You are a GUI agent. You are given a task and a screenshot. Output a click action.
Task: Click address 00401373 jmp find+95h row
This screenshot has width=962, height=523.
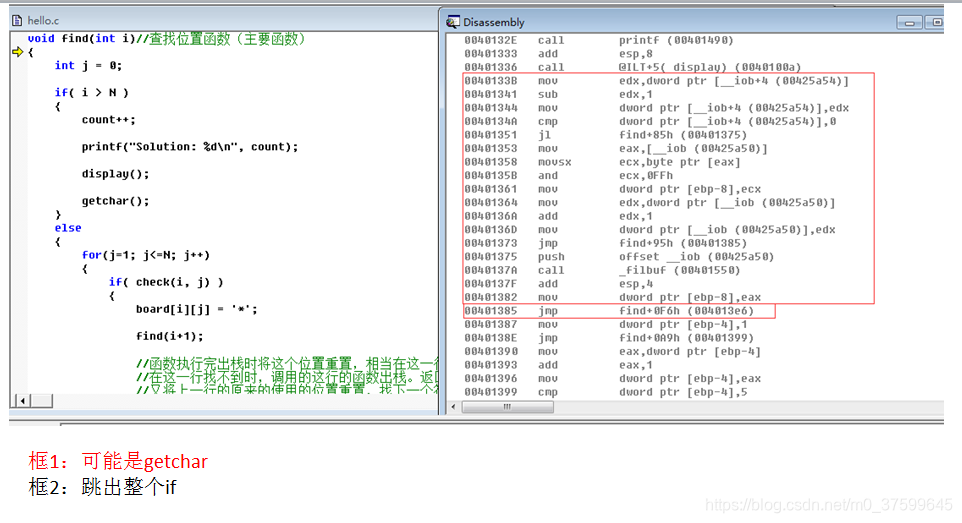click(x=606, y=242)
